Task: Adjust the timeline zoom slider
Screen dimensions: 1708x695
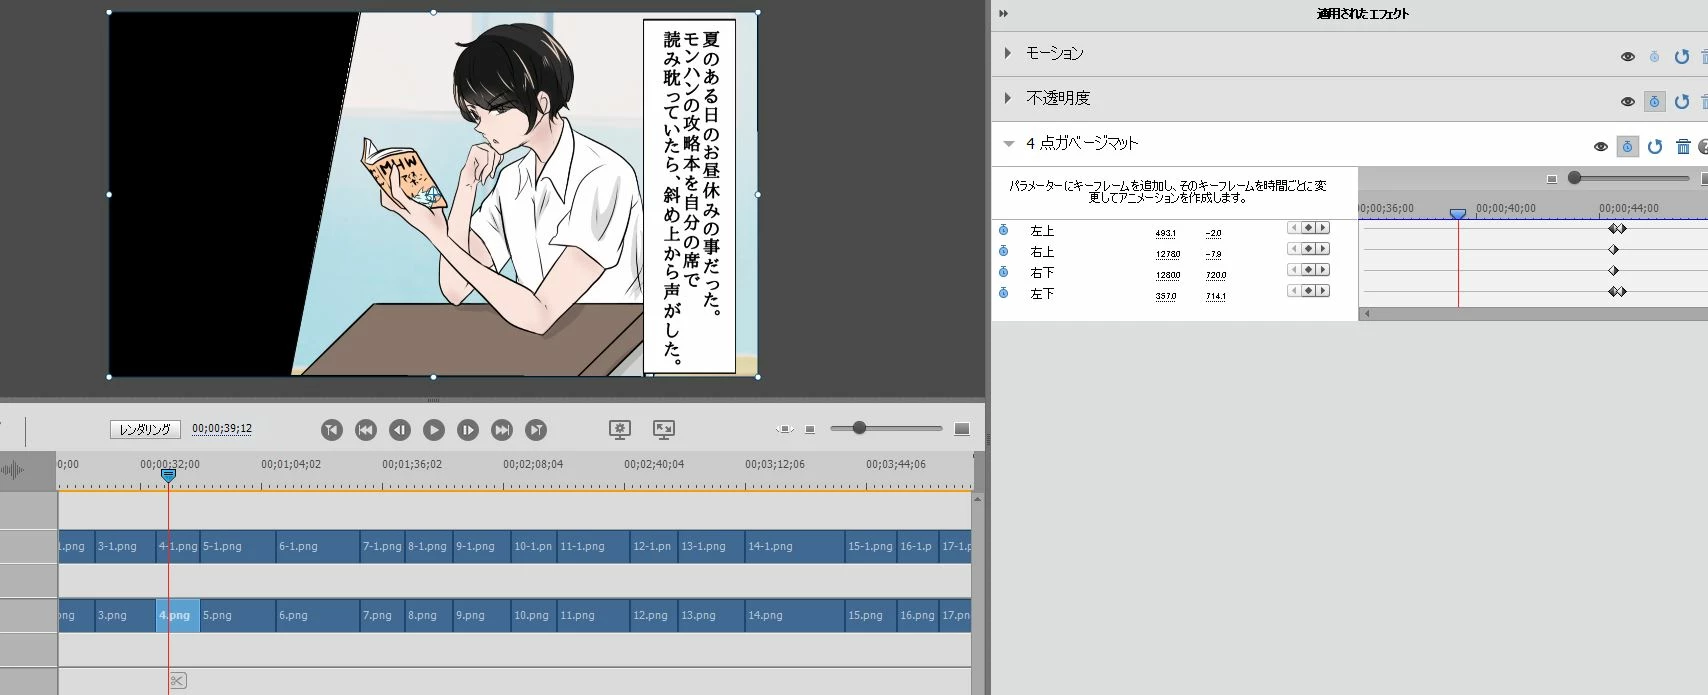Action: pos(859,428)
